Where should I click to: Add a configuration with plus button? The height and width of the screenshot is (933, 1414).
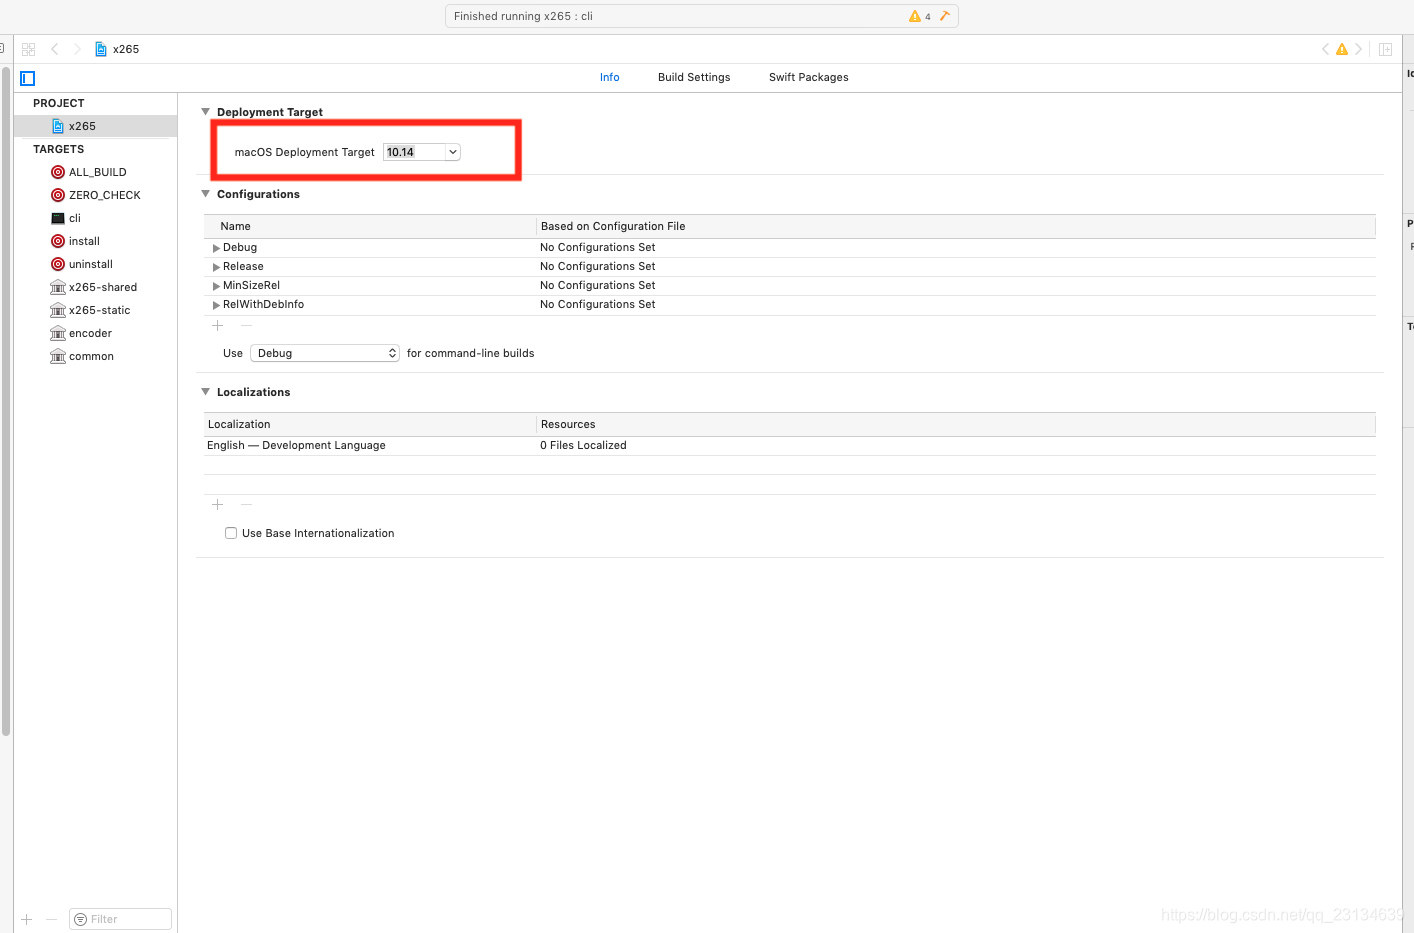point(218,326)
